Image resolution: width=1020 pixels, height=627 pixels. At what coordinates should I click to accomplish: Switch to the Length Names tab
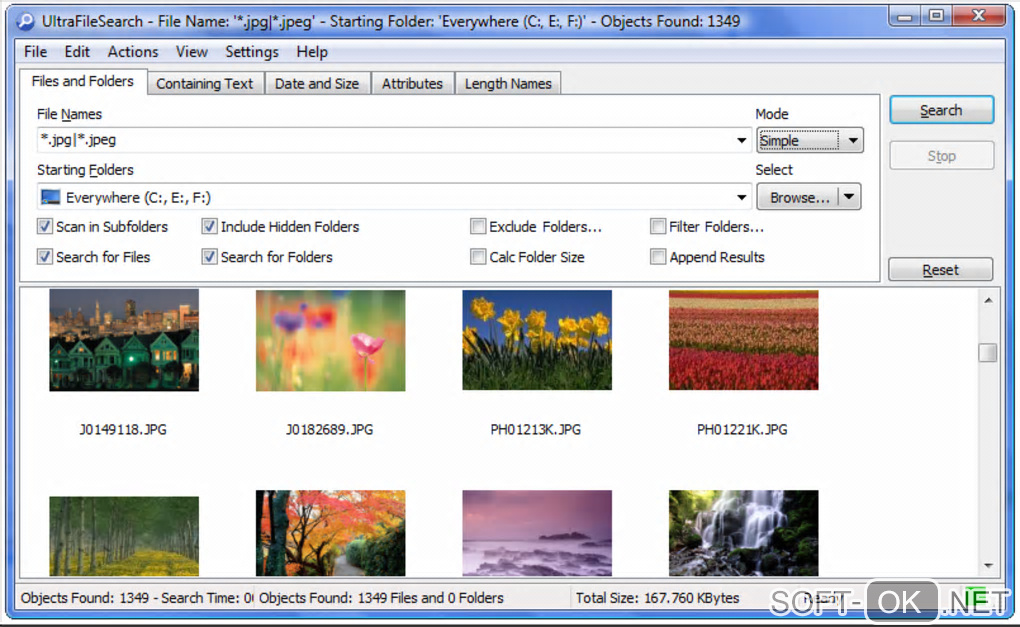(x=508, y=84)
